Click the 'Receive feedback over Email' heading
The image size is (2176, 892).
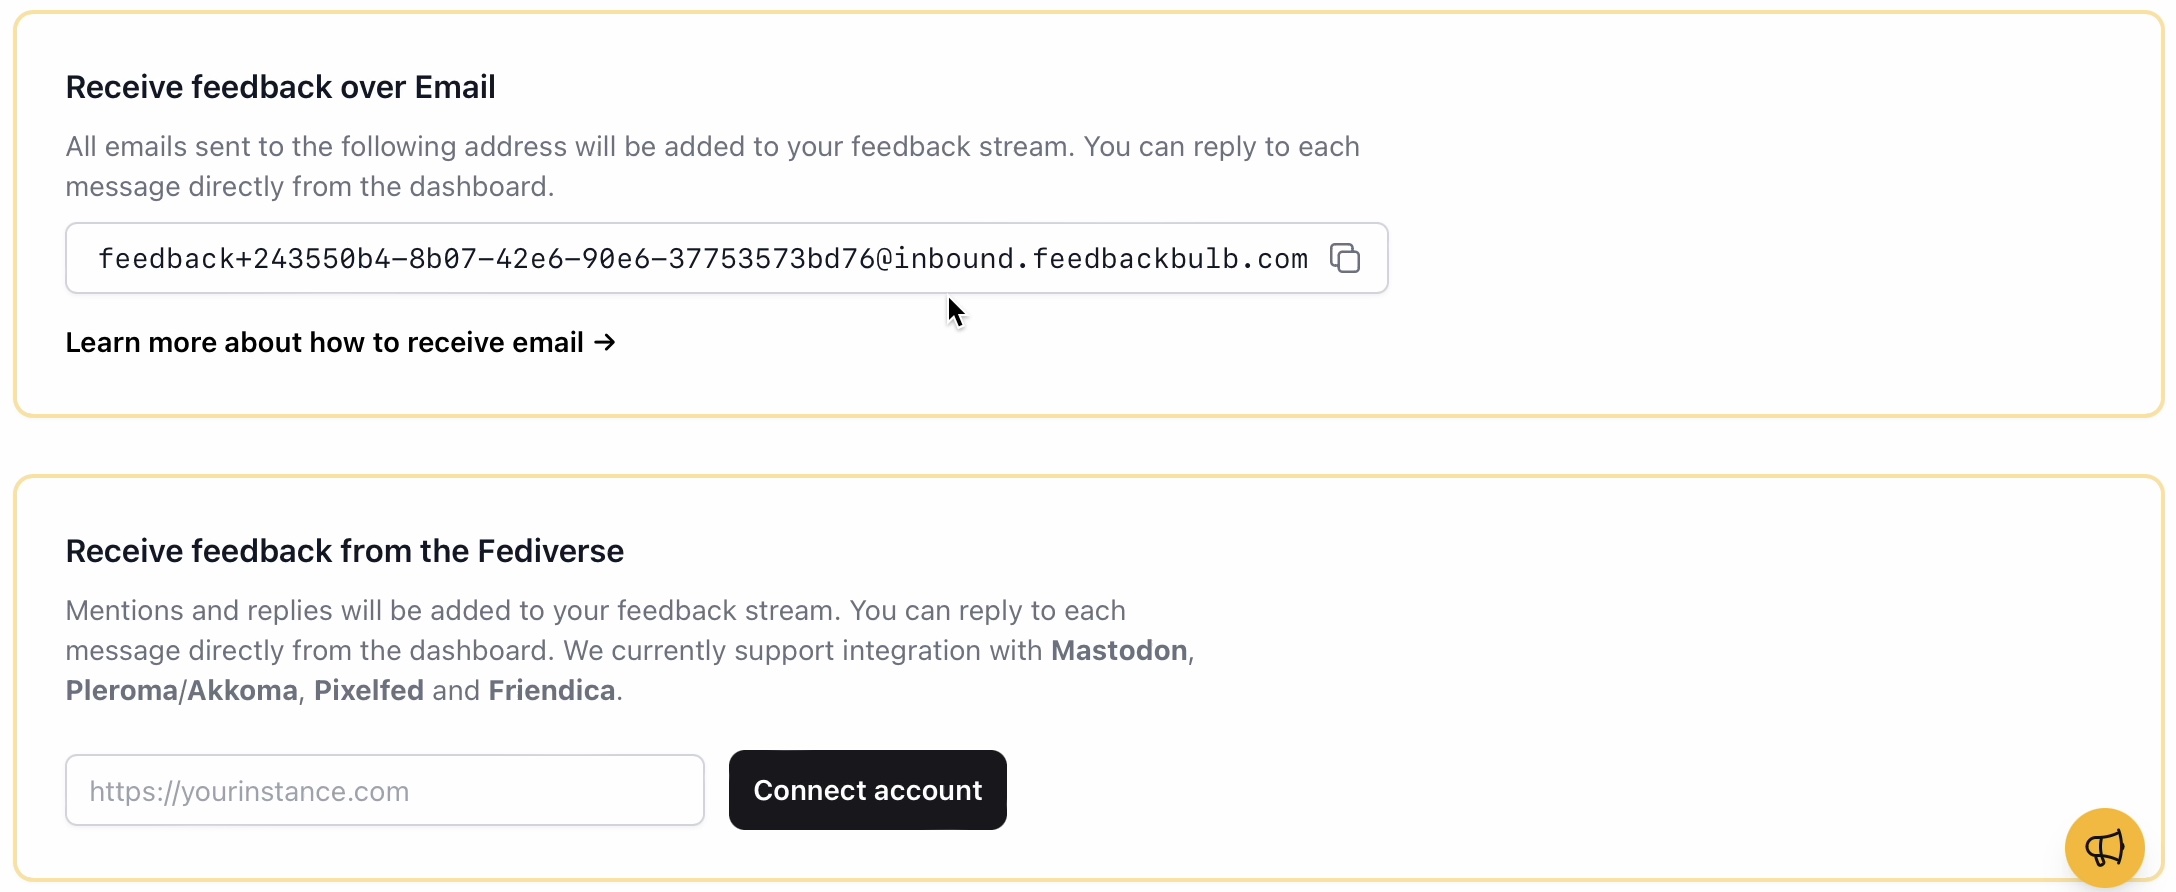(280, 87)
